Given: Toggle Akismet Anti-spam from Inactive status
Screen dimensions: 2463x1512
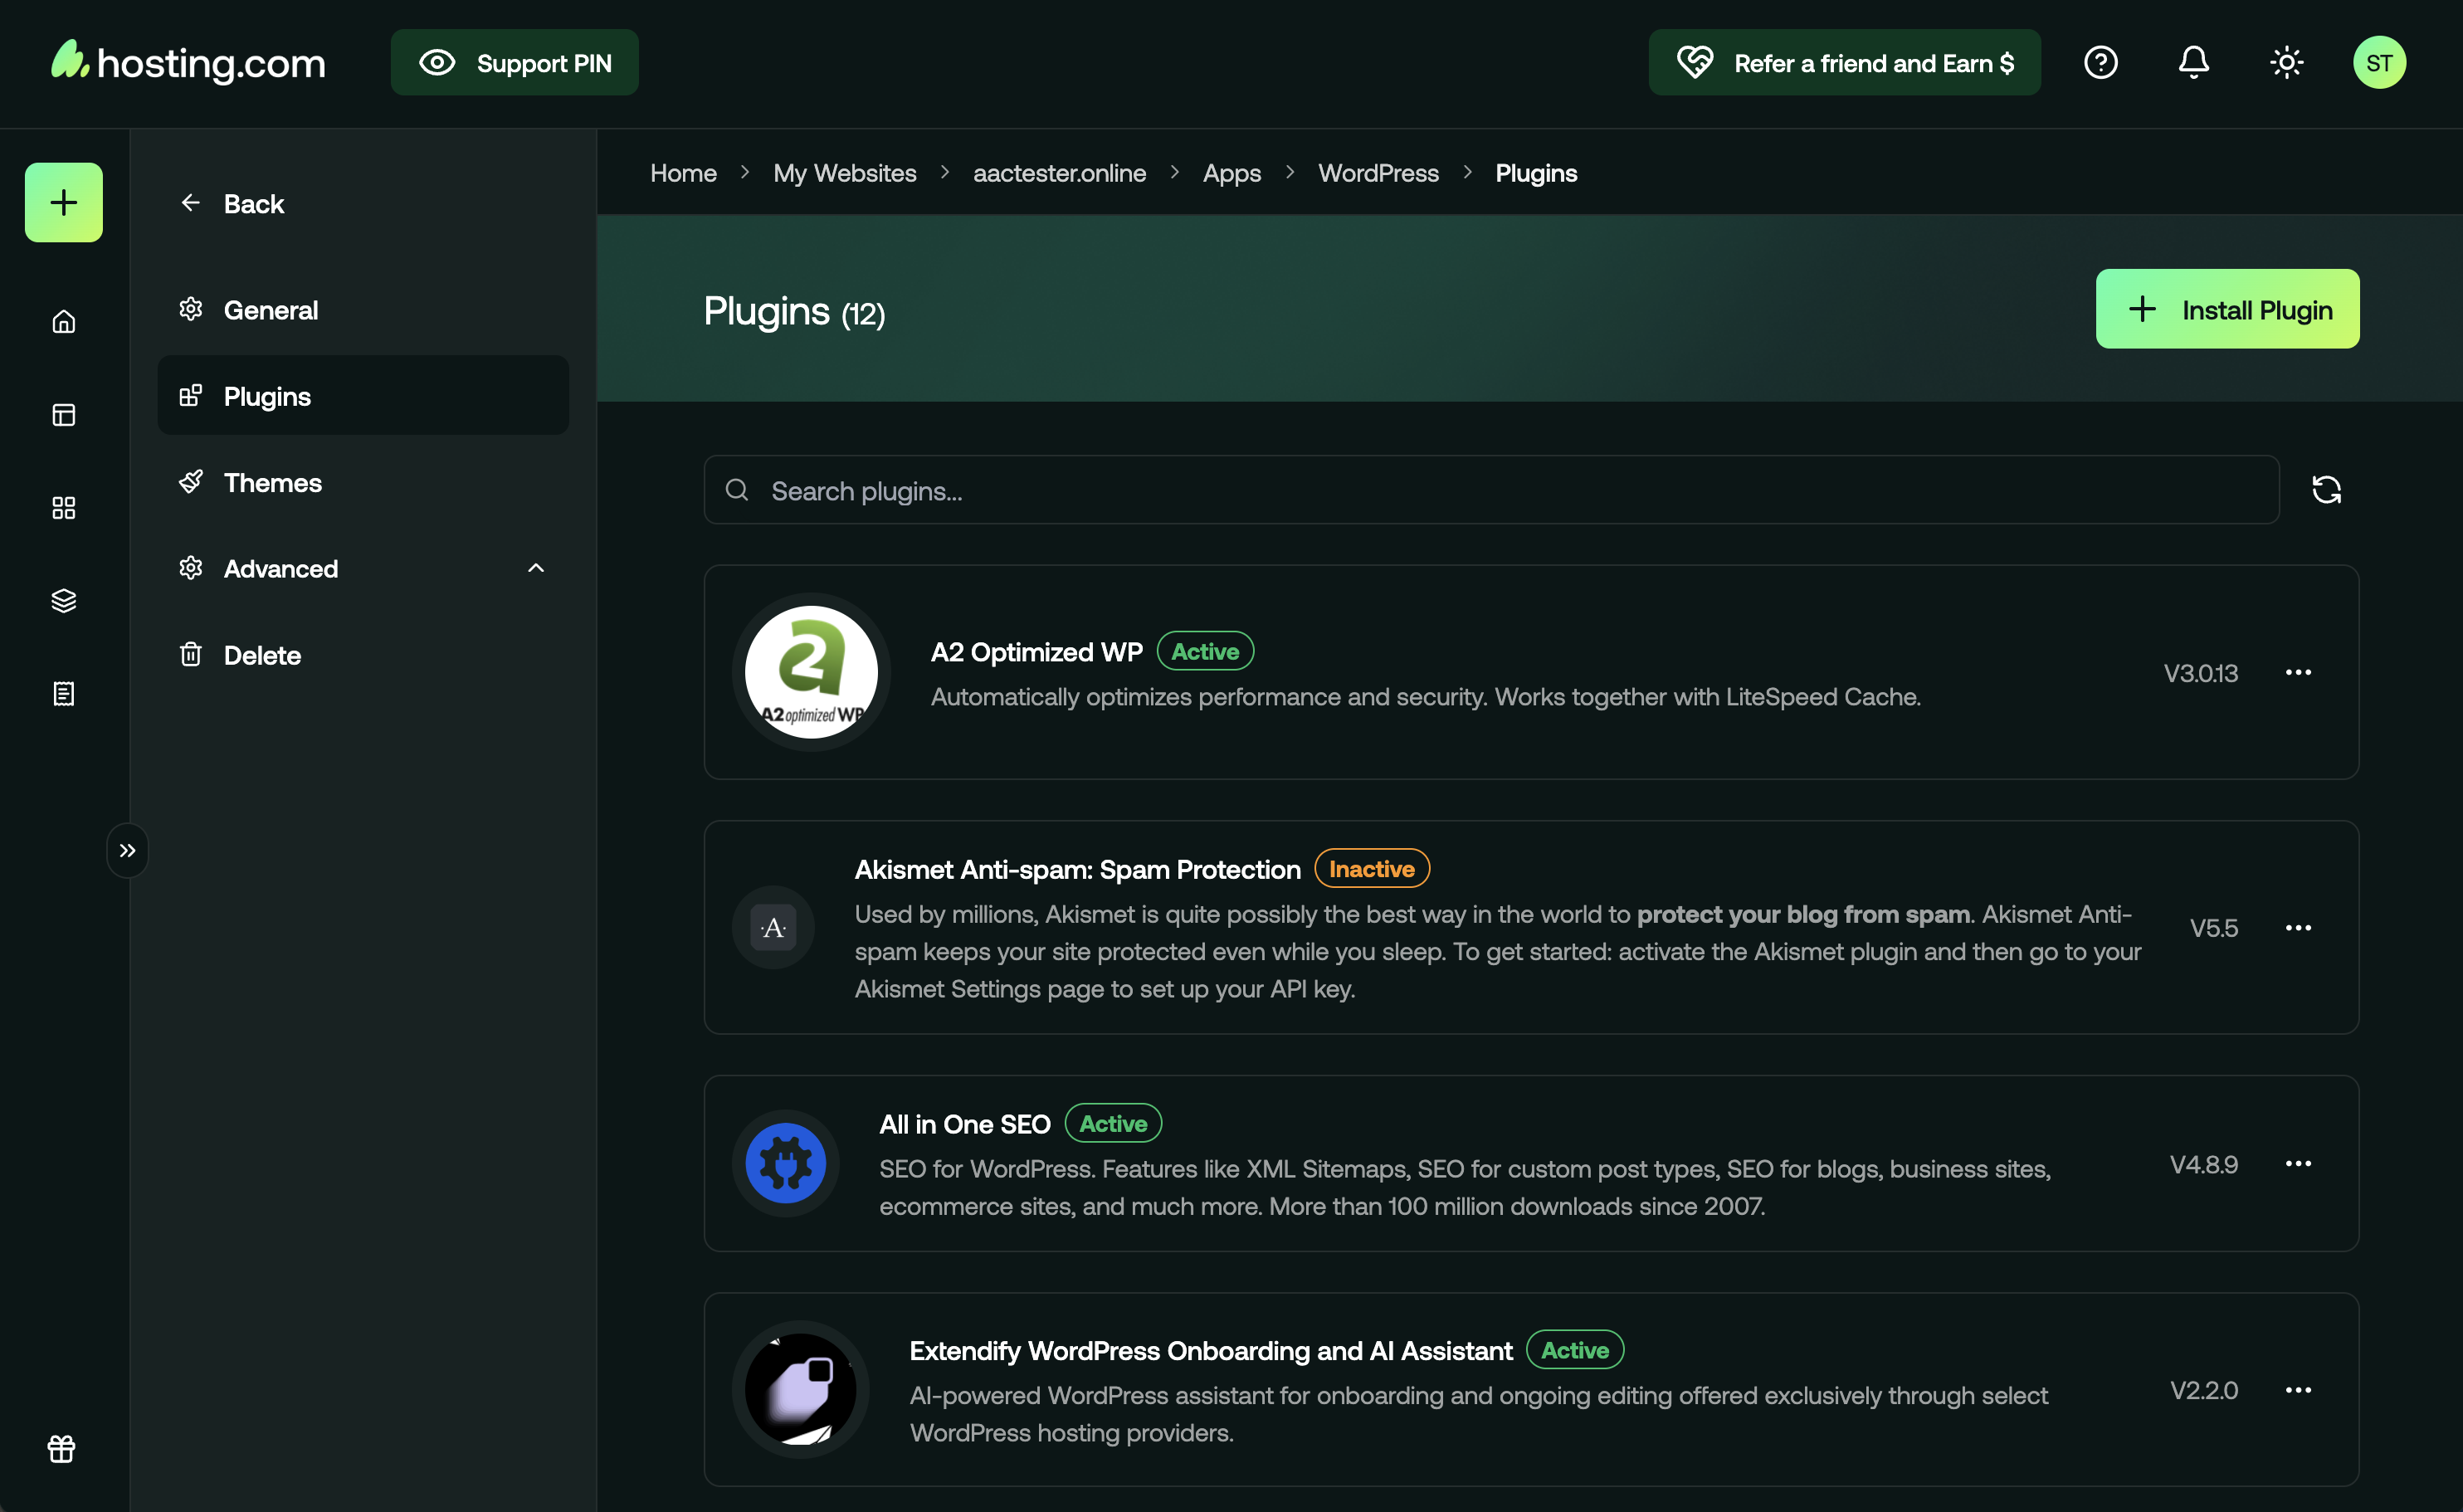Looking at the screenshot, I should pyautogui.click(x=1371, y=868).
